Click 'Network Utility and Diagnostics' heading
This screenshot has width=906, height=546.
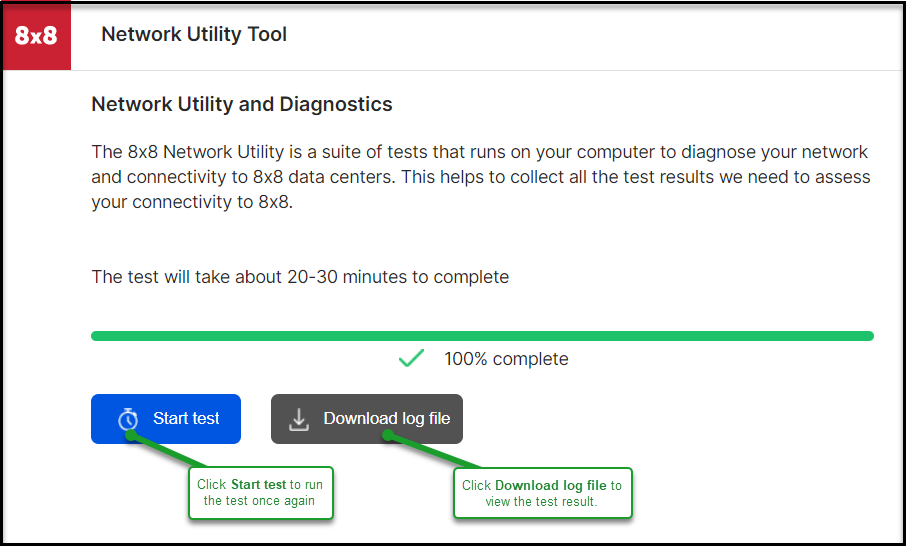tap(242, 104)
